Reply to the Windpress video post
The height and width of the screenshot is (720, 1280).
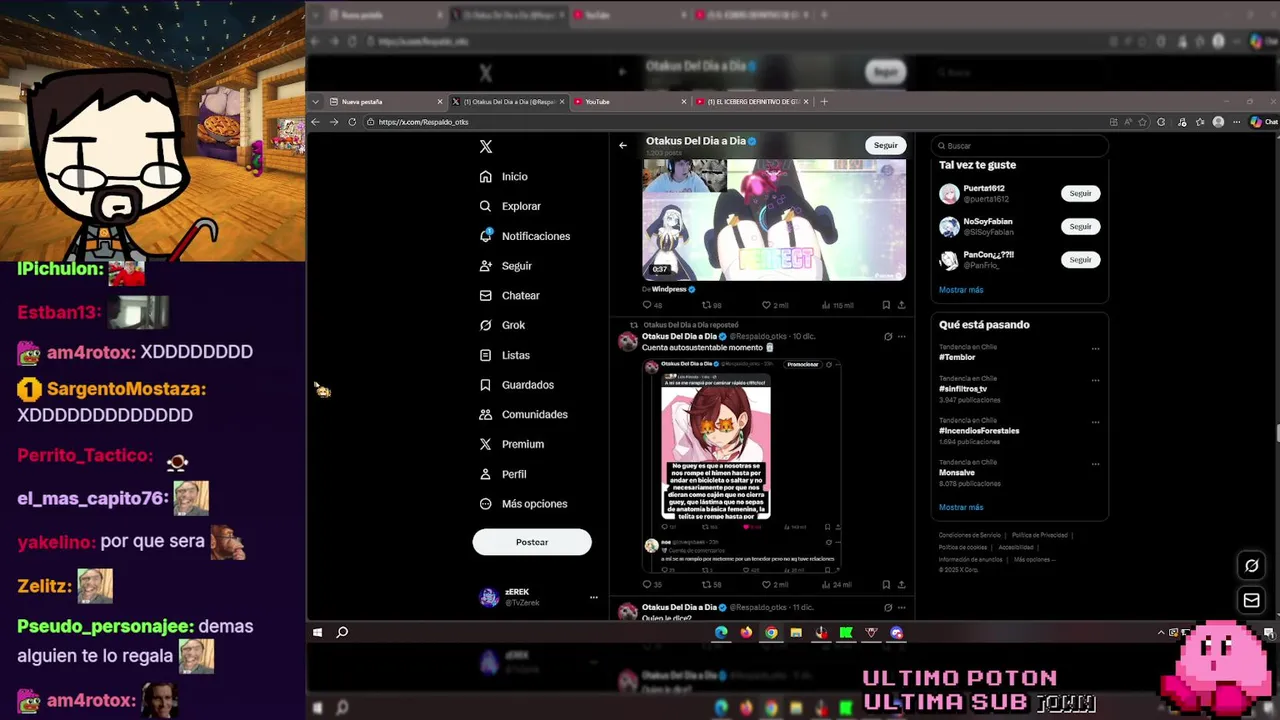[652, 305]
